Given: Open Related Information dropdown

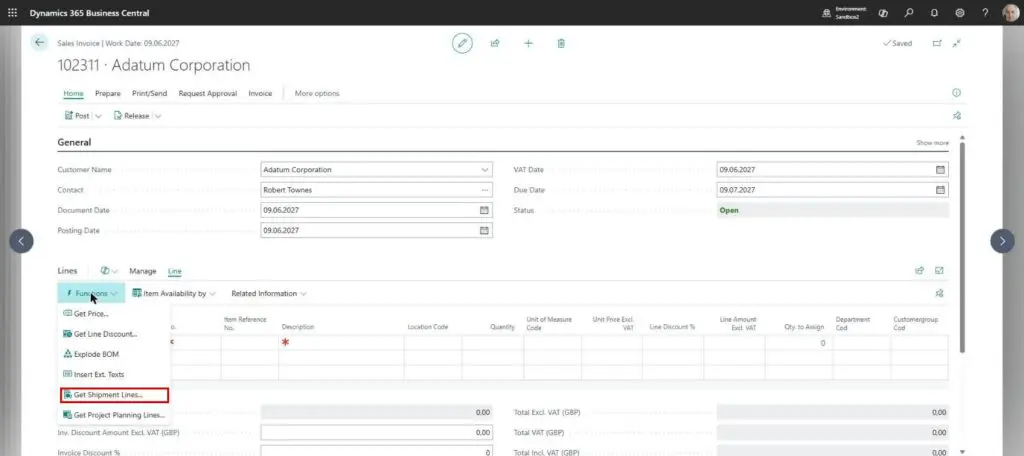Looking at the screenshot, I should pyautogui.click(x=268, y=293).
